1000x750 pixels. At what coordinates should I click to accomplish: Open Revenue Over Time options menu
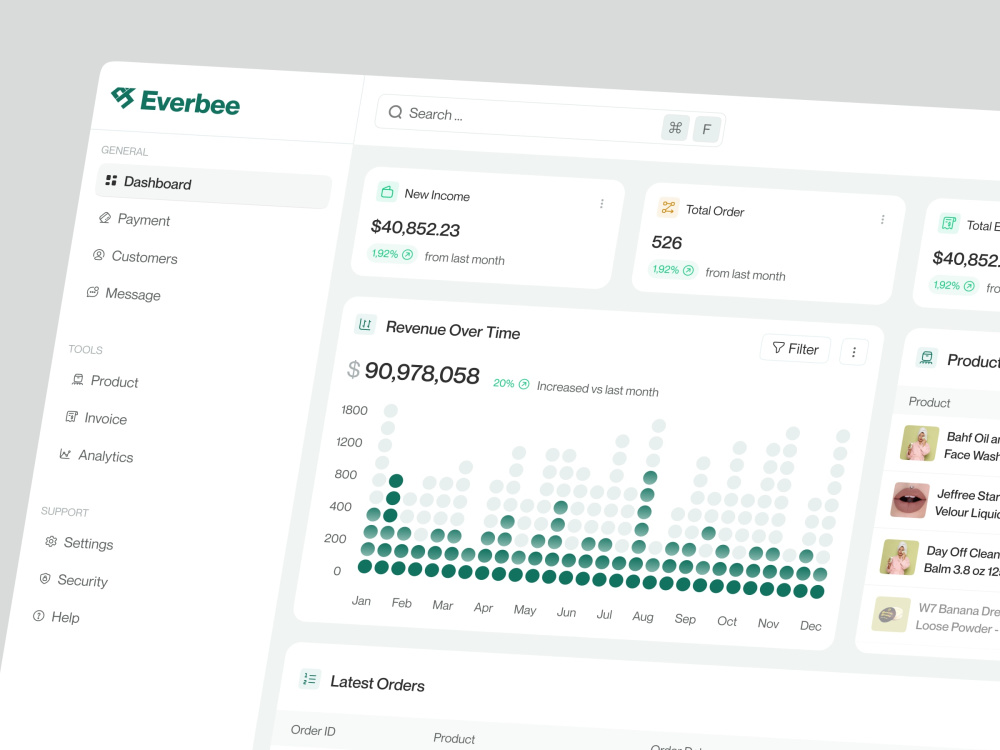coord(854,352)
